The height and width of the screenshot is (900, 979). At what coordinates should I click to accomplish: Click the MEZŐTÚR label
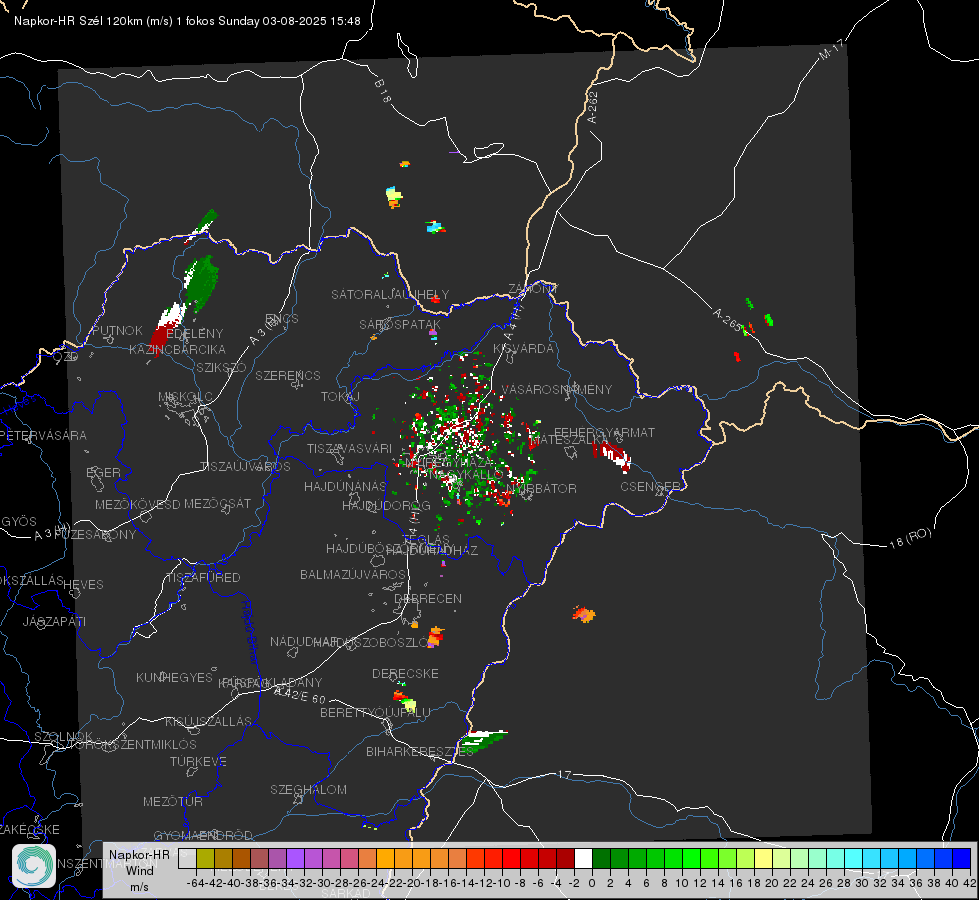[x=173, y=801]
